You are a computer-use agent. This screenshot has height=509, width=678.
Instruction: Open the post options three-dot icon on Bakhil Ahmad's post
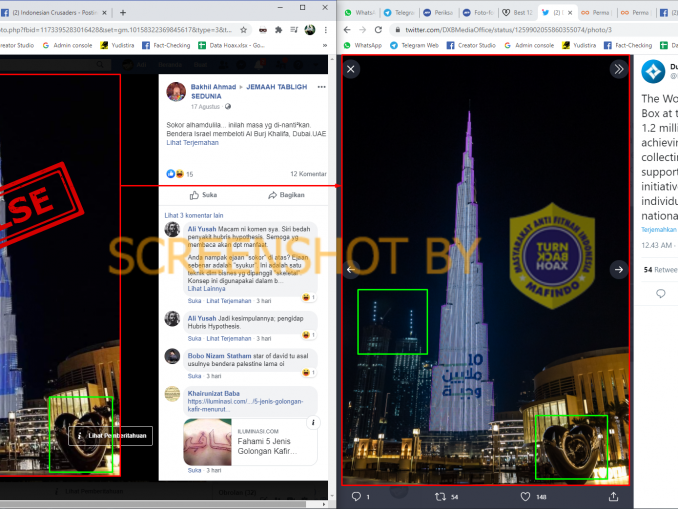point(321,87)
